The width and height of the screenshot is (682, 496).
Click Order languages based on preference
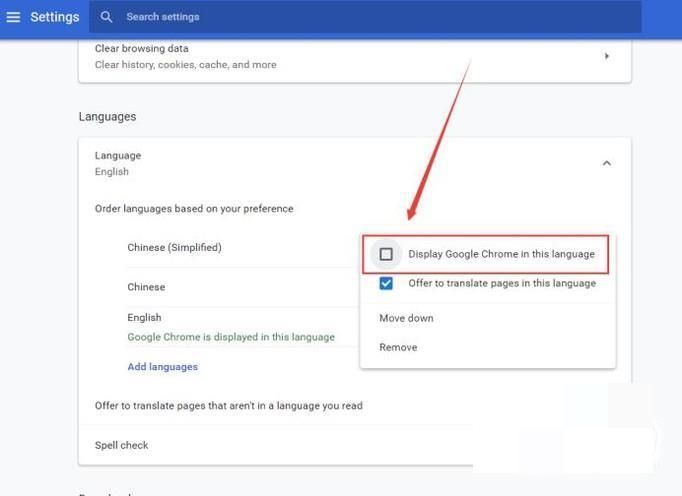point(194,209)
